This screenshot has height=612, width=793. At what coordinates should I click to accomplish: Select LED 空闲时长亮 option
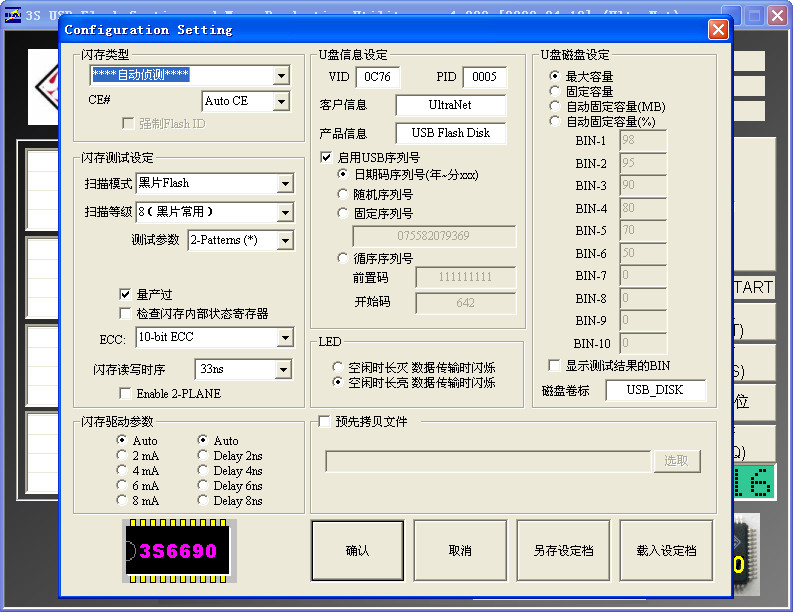(337, 382)
